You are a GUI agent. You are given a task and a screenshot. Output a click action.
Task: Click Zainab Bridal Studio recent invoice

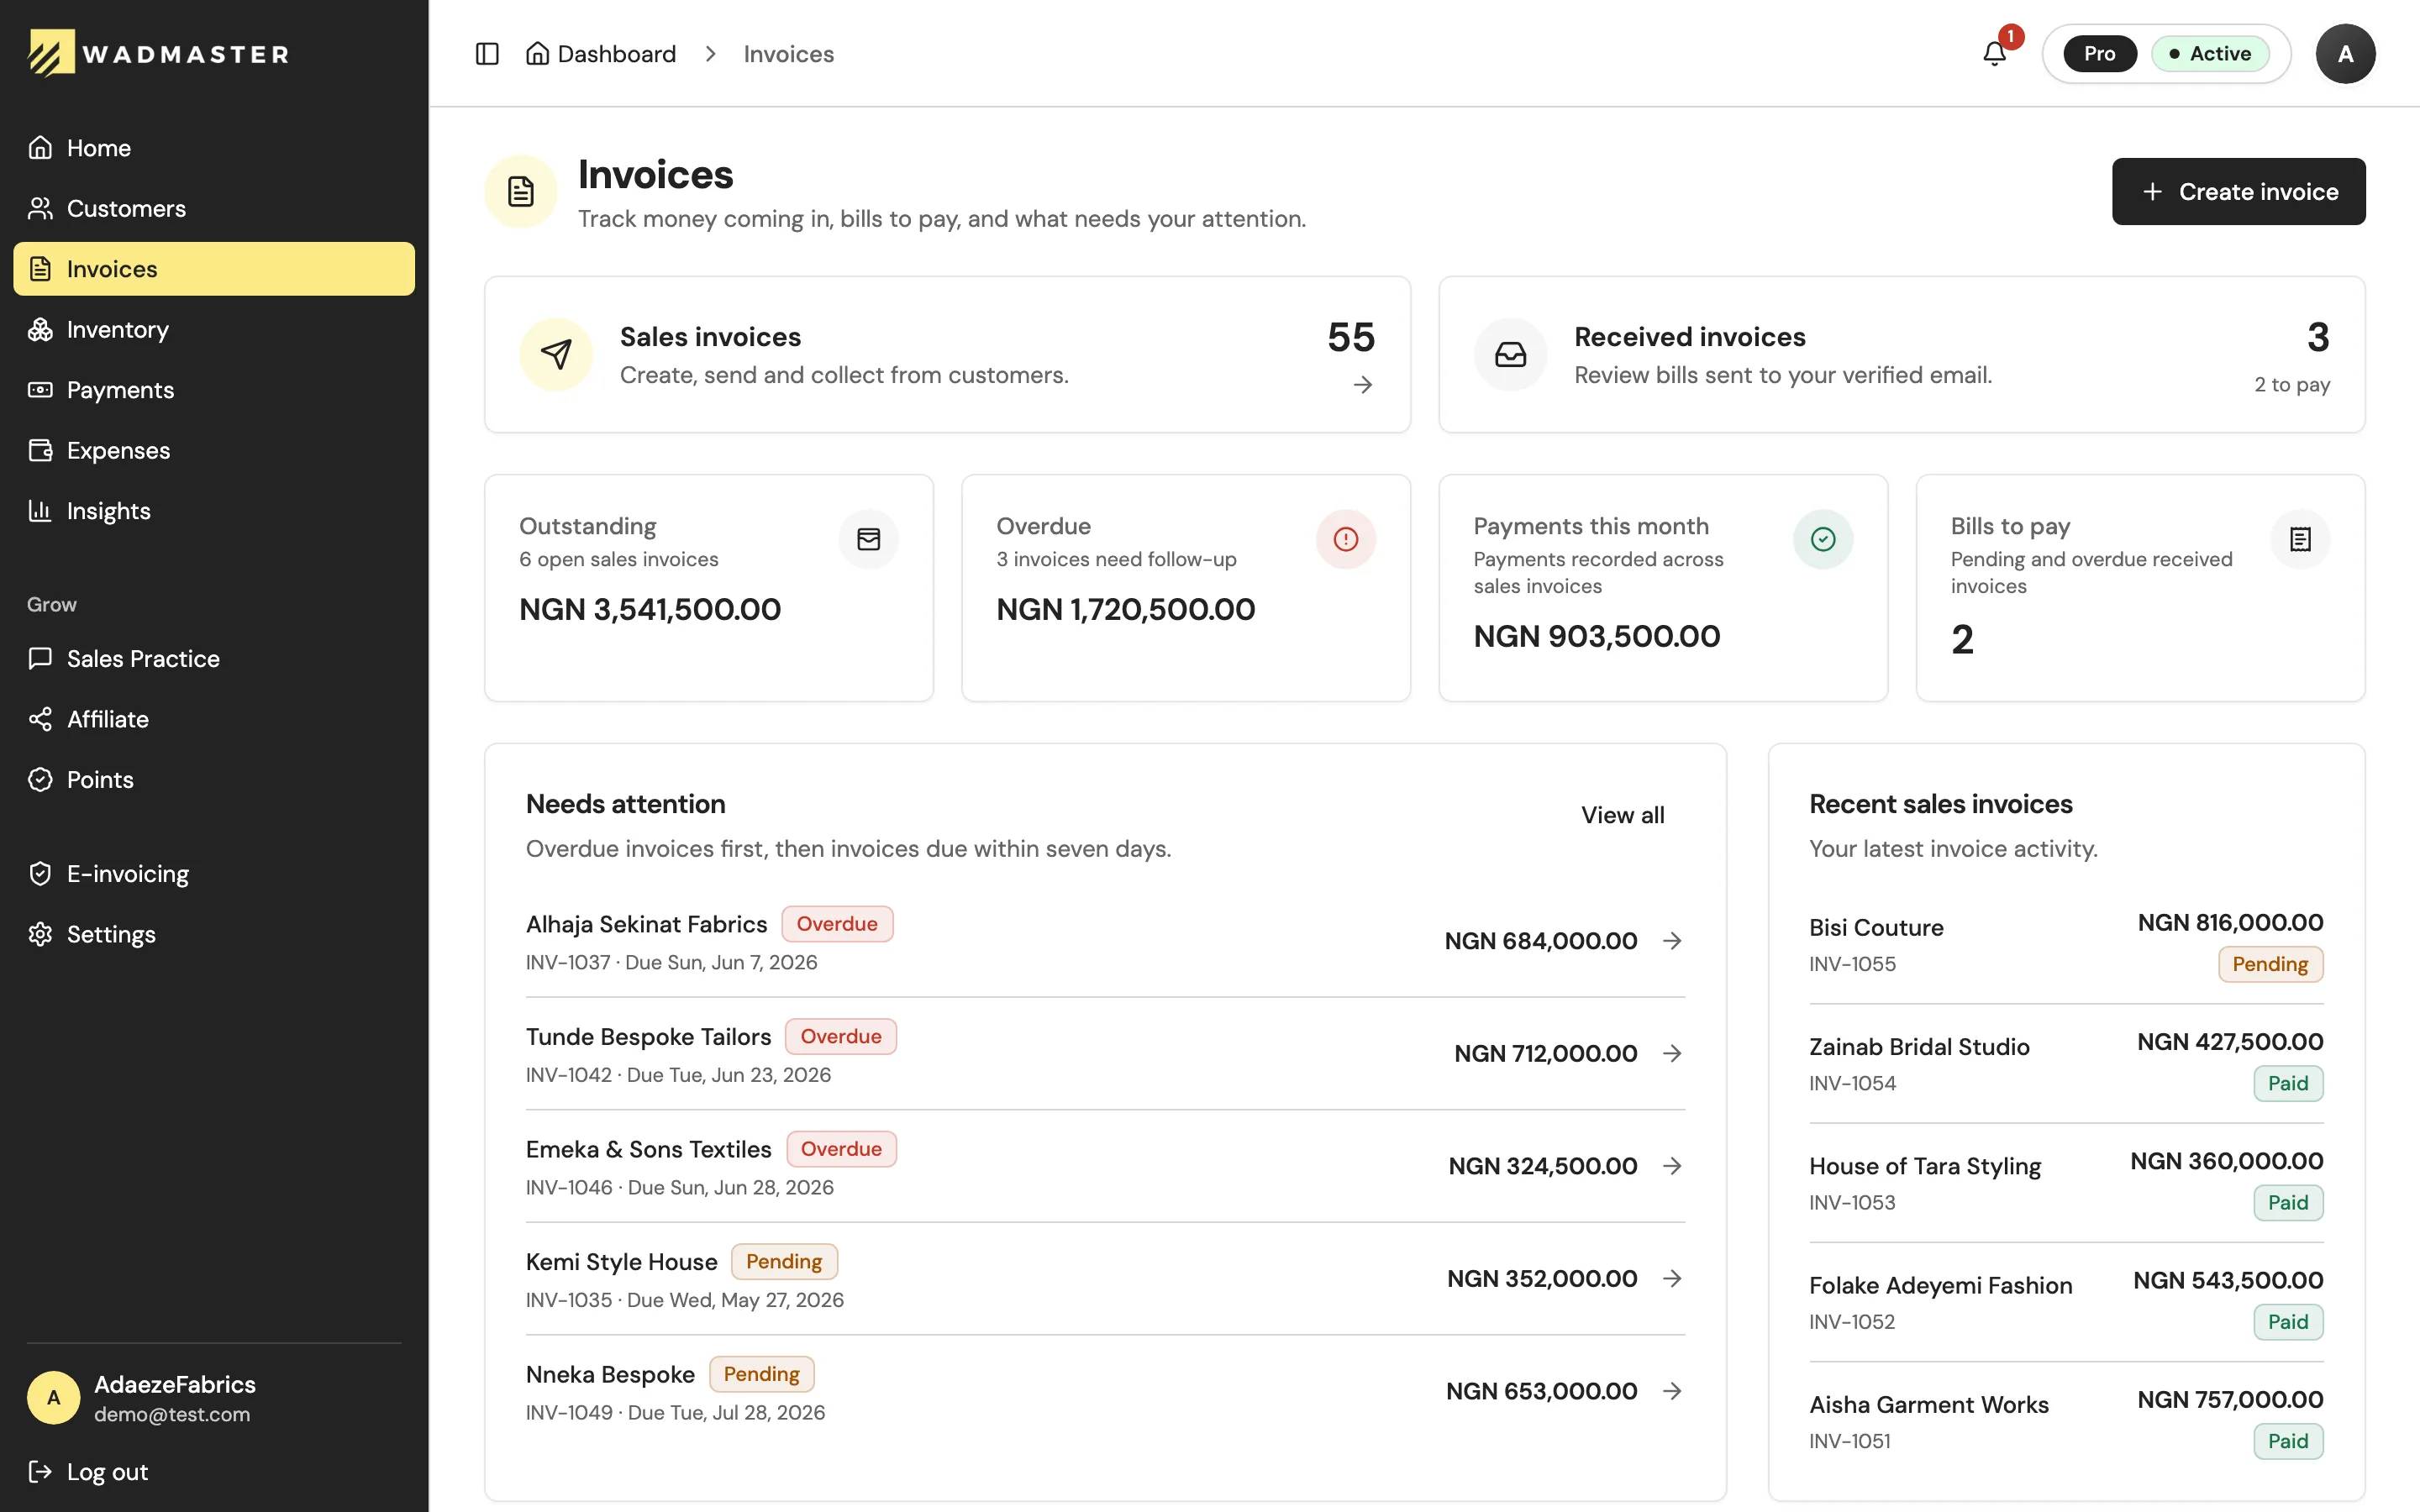tap(2066, 1064)
